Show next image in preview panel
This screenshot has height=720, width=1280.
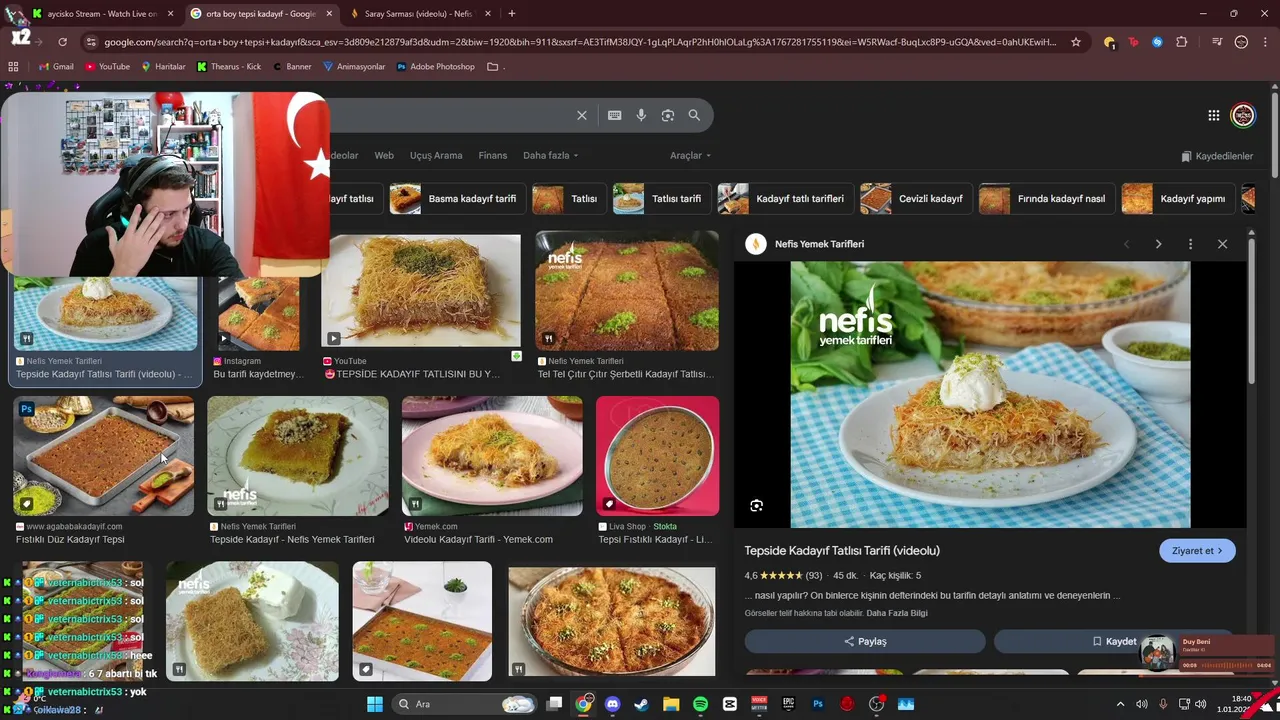(x=1158, y=244)
